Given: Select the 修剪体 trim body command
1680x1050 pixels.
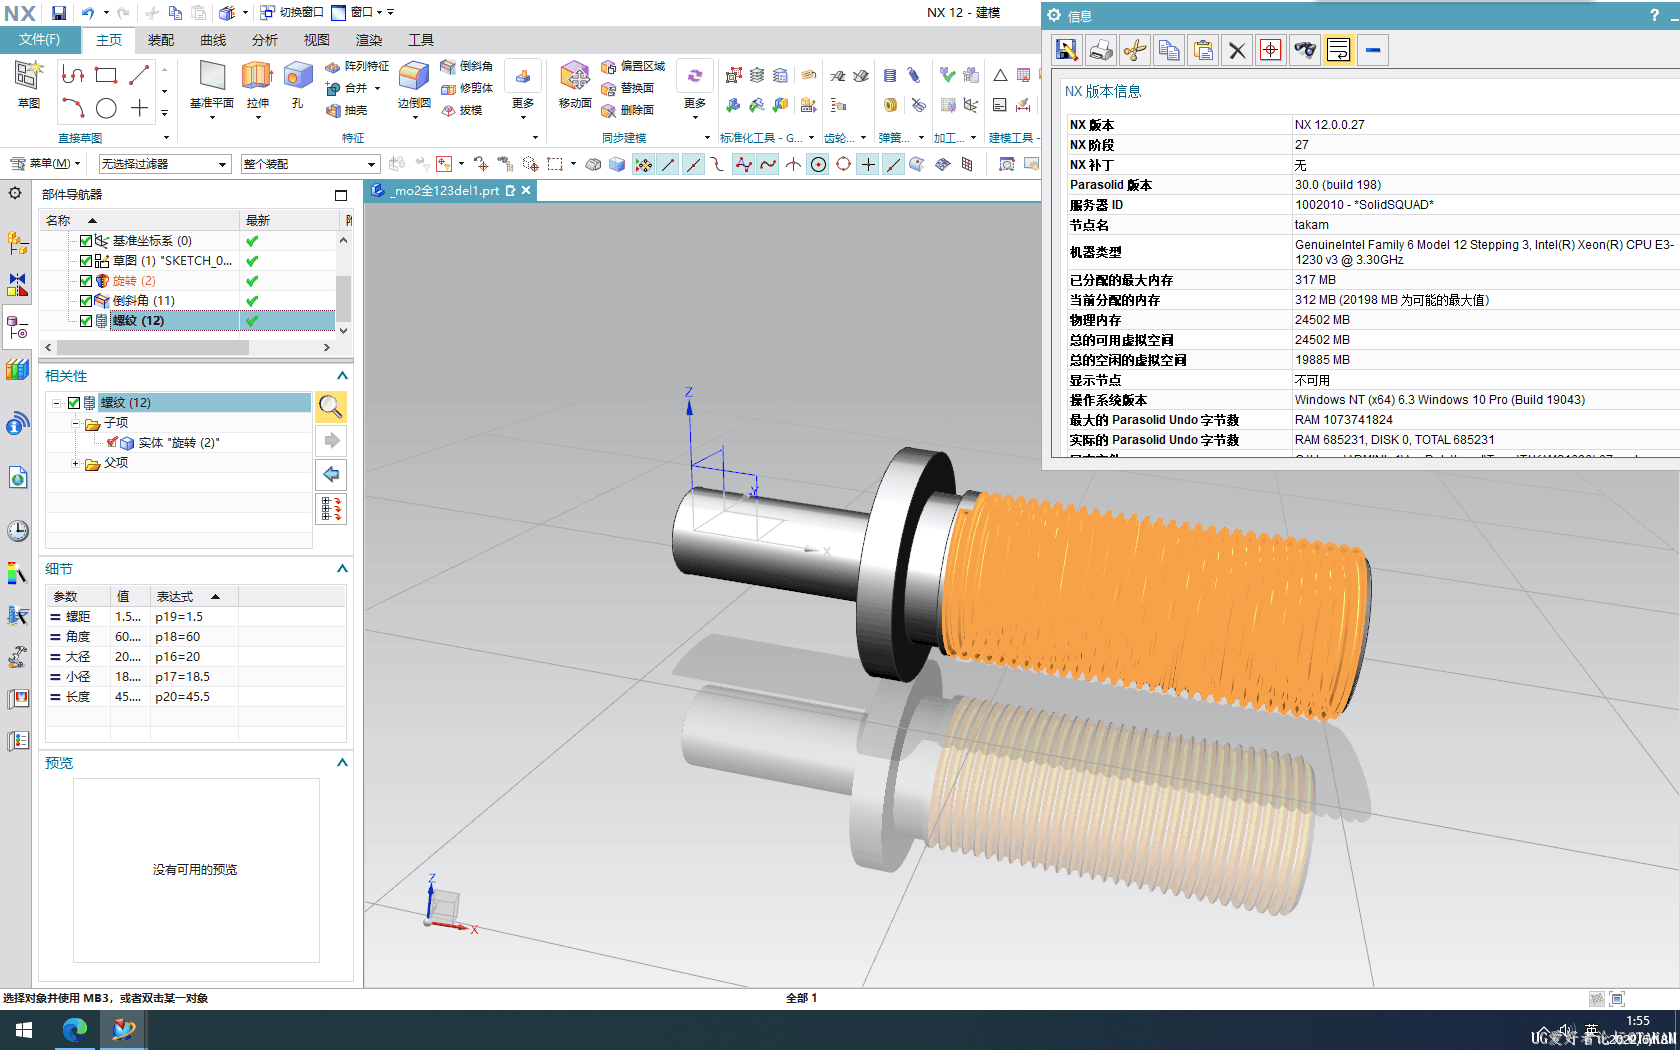Looking at the screenshot, I should pyautogui.click(x=467, y=88).
